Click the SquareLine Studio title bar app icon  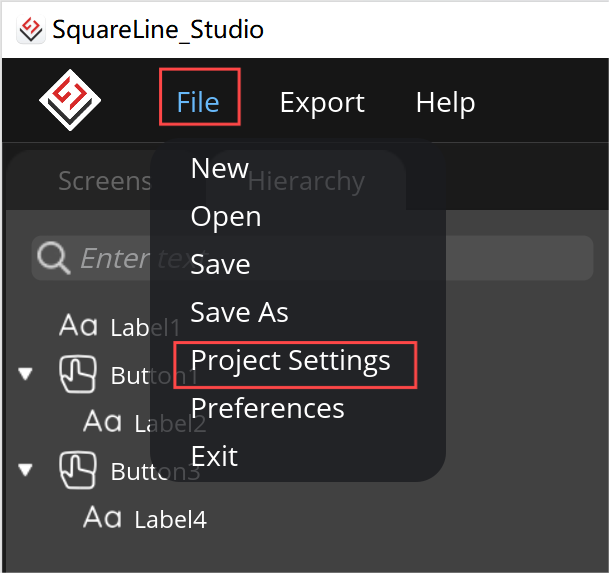(31, 30)
